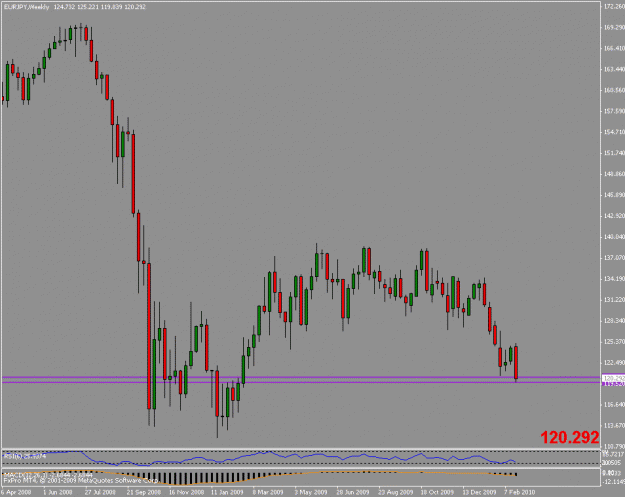Click the EURJPY,Weekly chart title

point(26,7)
